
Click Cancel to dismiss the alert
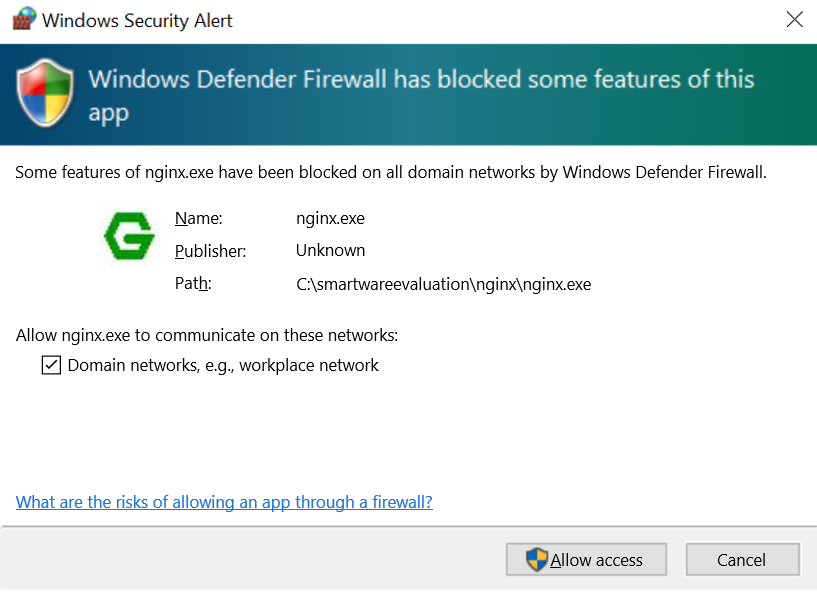pyautogui.click(x=742, y=559)
